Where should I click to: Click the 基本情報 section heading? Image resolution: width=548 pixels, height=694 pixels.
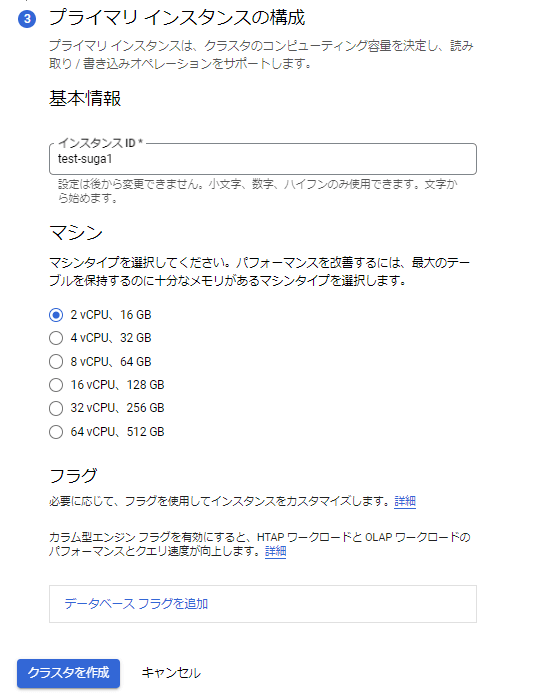[x=85, y=98]
